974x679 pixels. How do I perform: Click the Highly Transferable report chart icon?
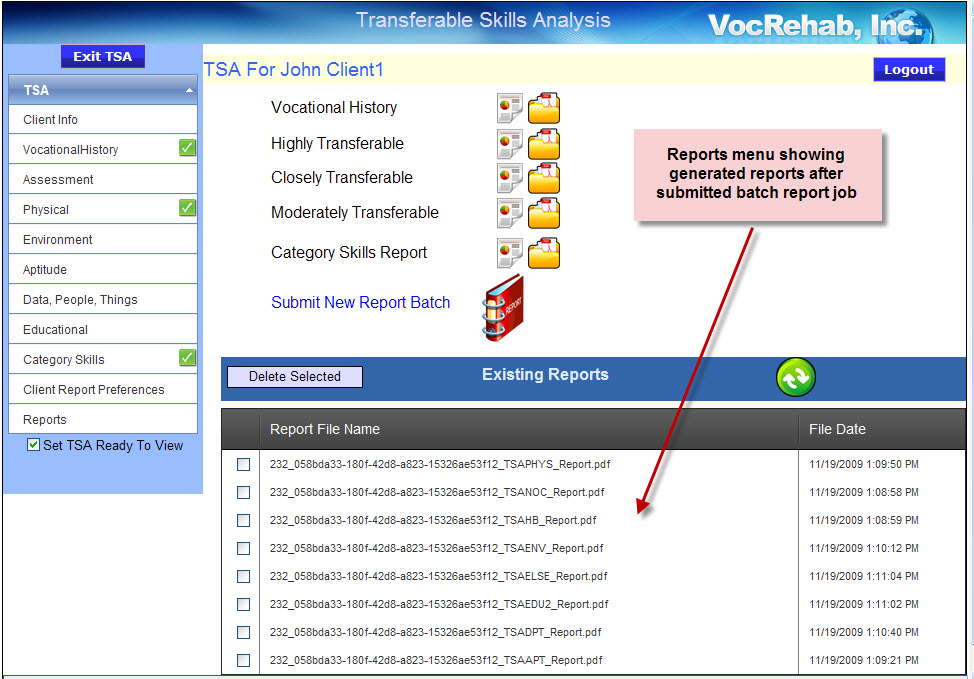point(510,144)
